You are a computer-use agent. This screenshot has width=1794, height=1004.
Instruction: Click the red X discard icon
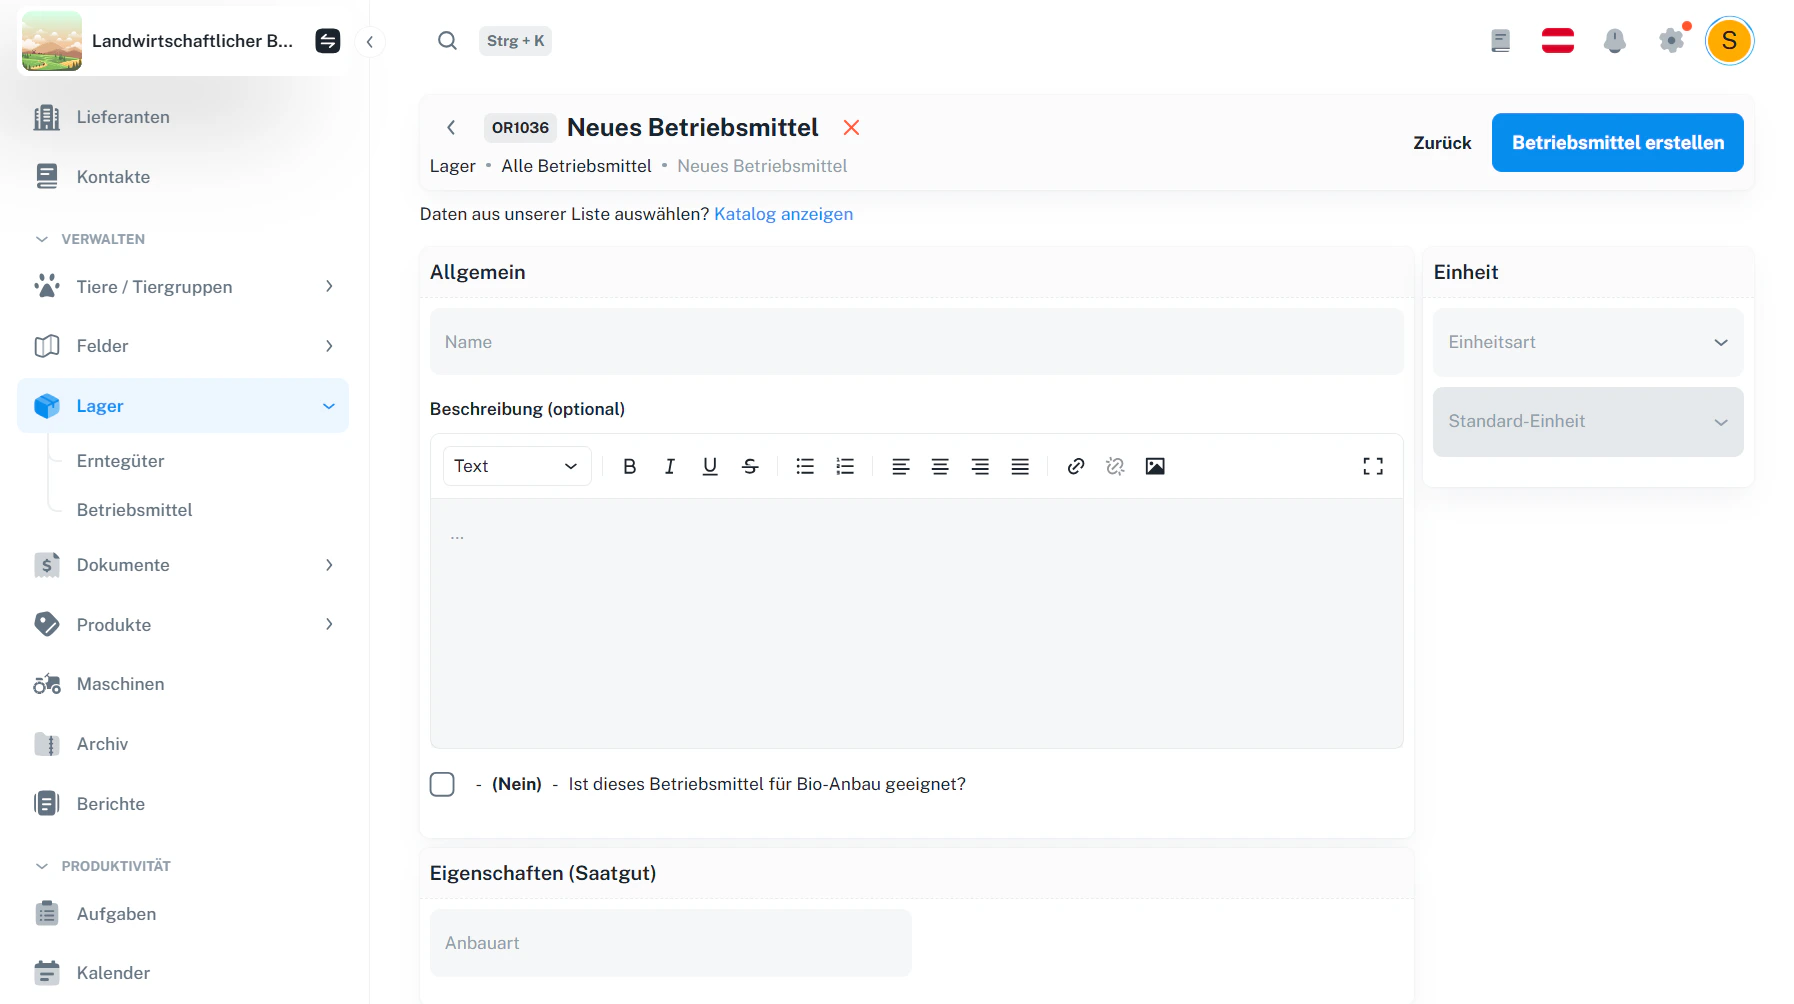[851, 127]
